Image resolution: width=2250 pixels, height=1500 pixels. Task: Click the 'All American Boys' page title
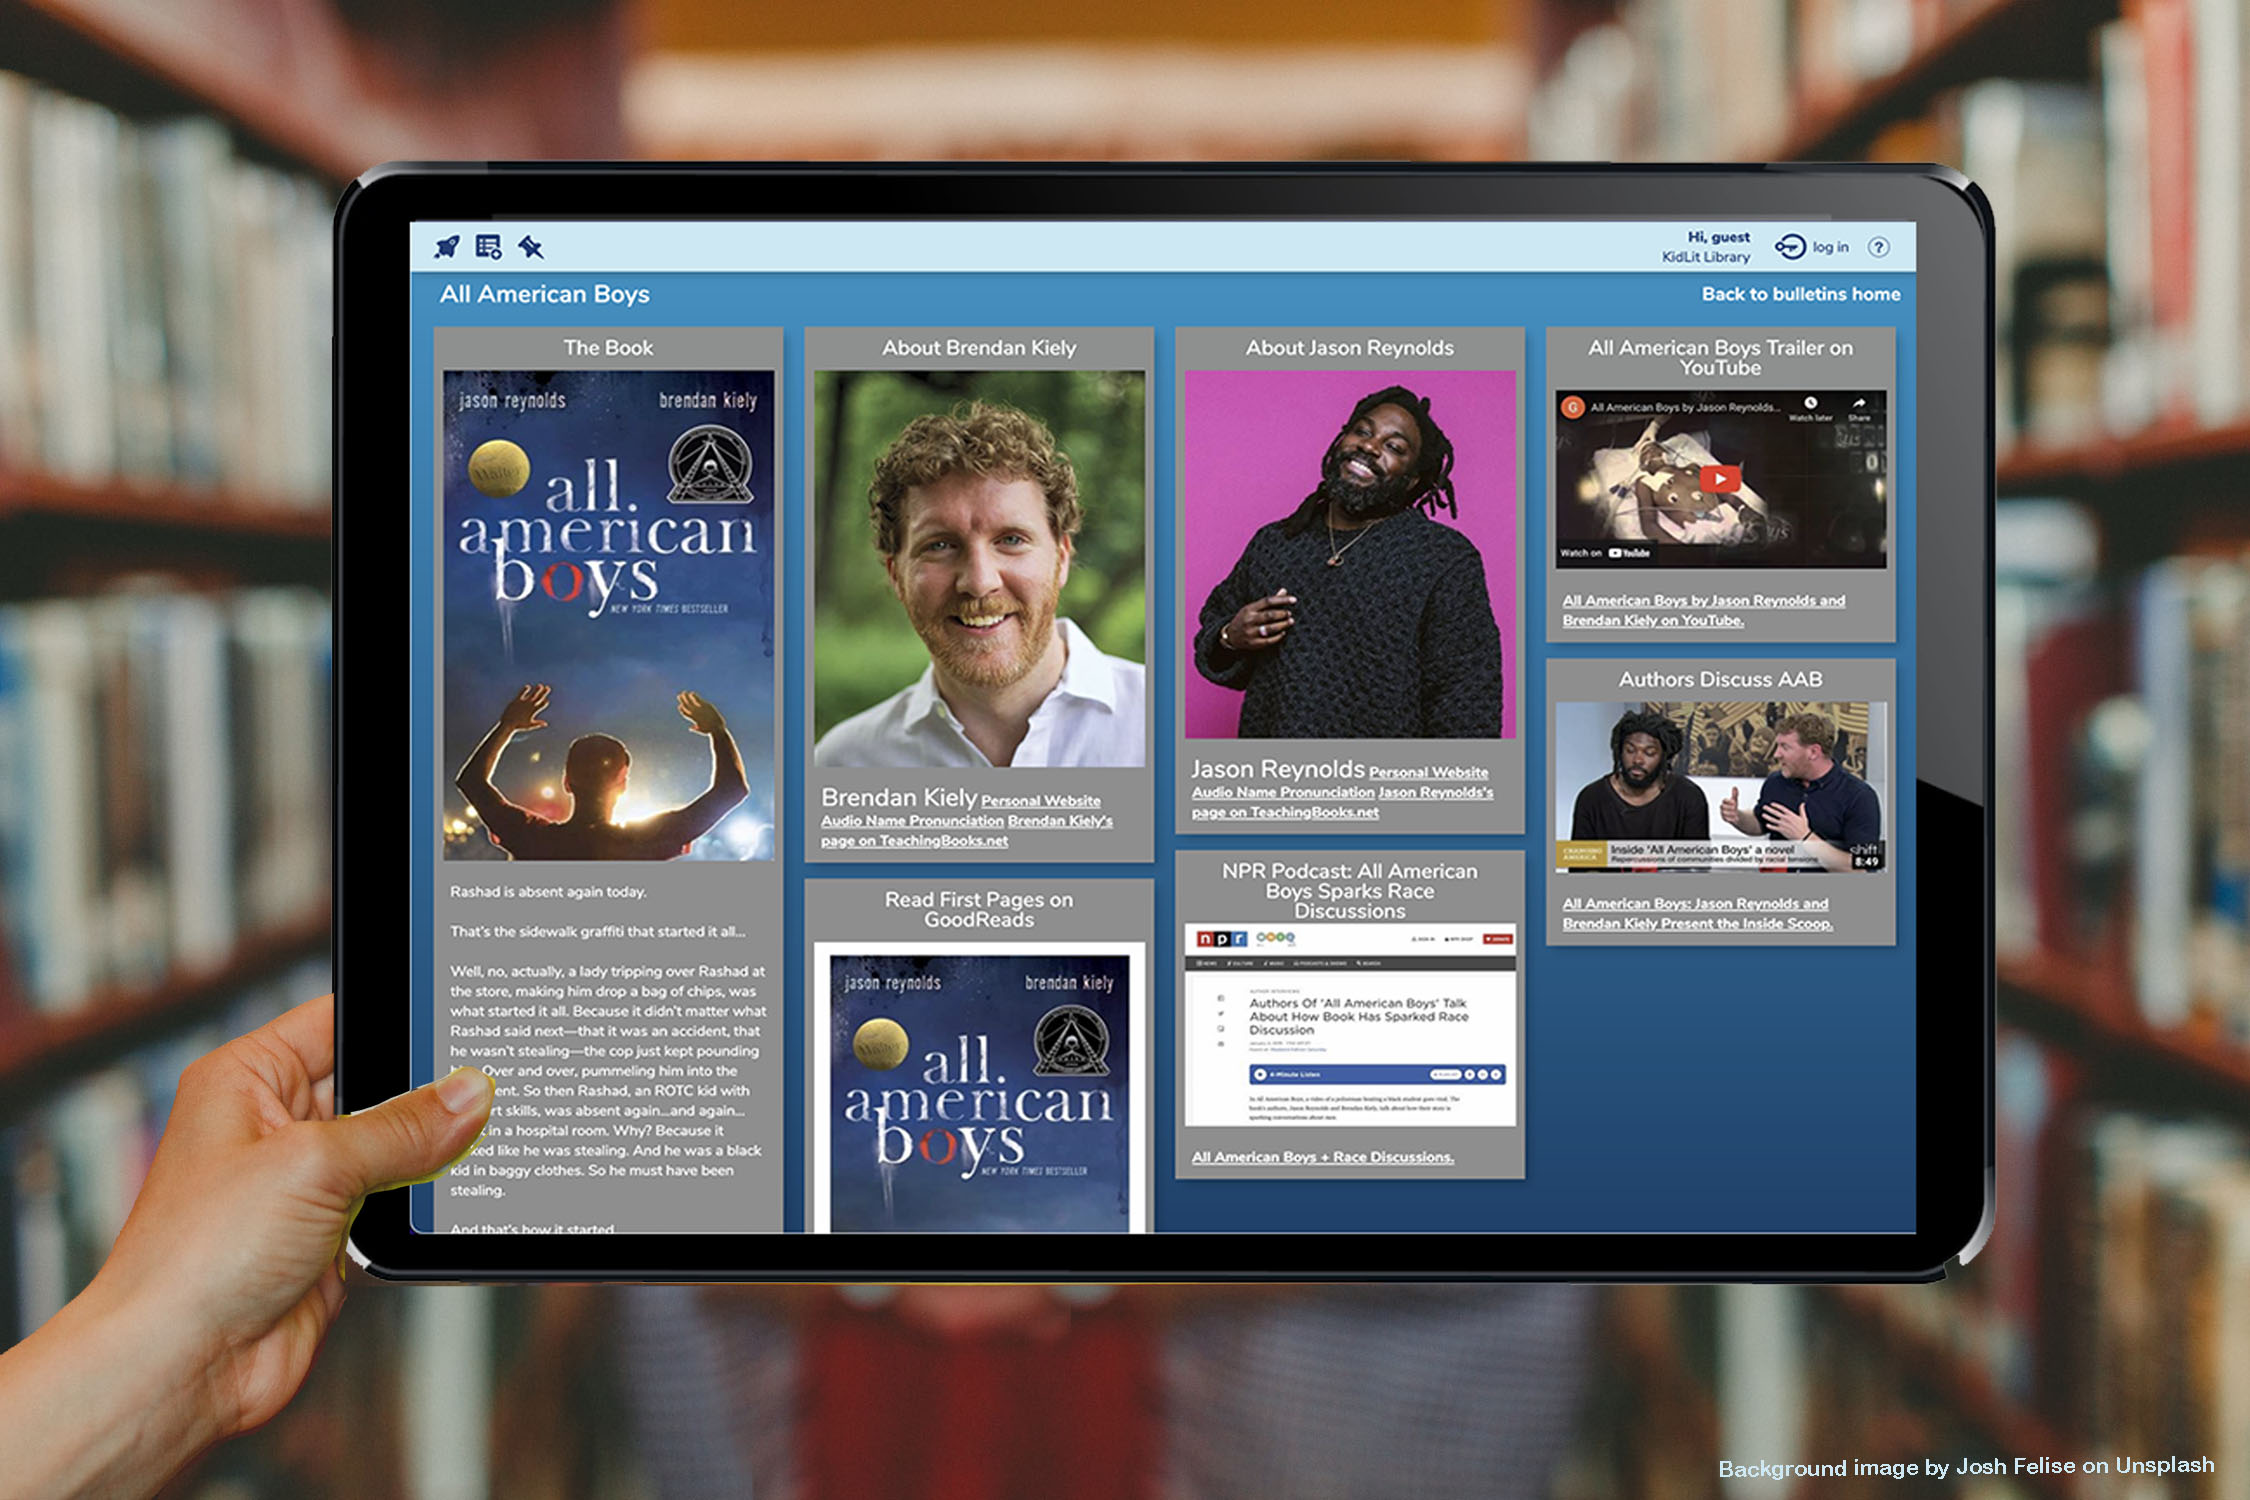[545, 294]
